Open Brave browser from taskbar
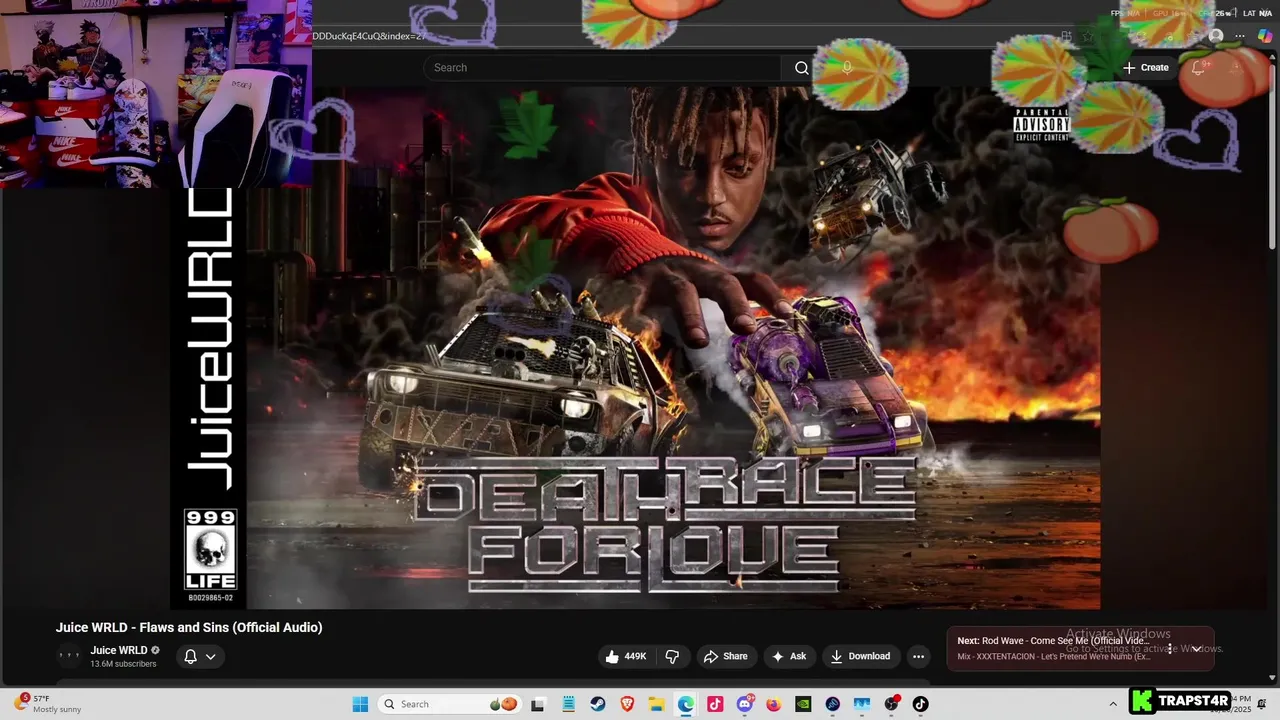Image resolution: width=1280 pixels, height=720 pixels. pyautogui.click(x=627, y=704)
